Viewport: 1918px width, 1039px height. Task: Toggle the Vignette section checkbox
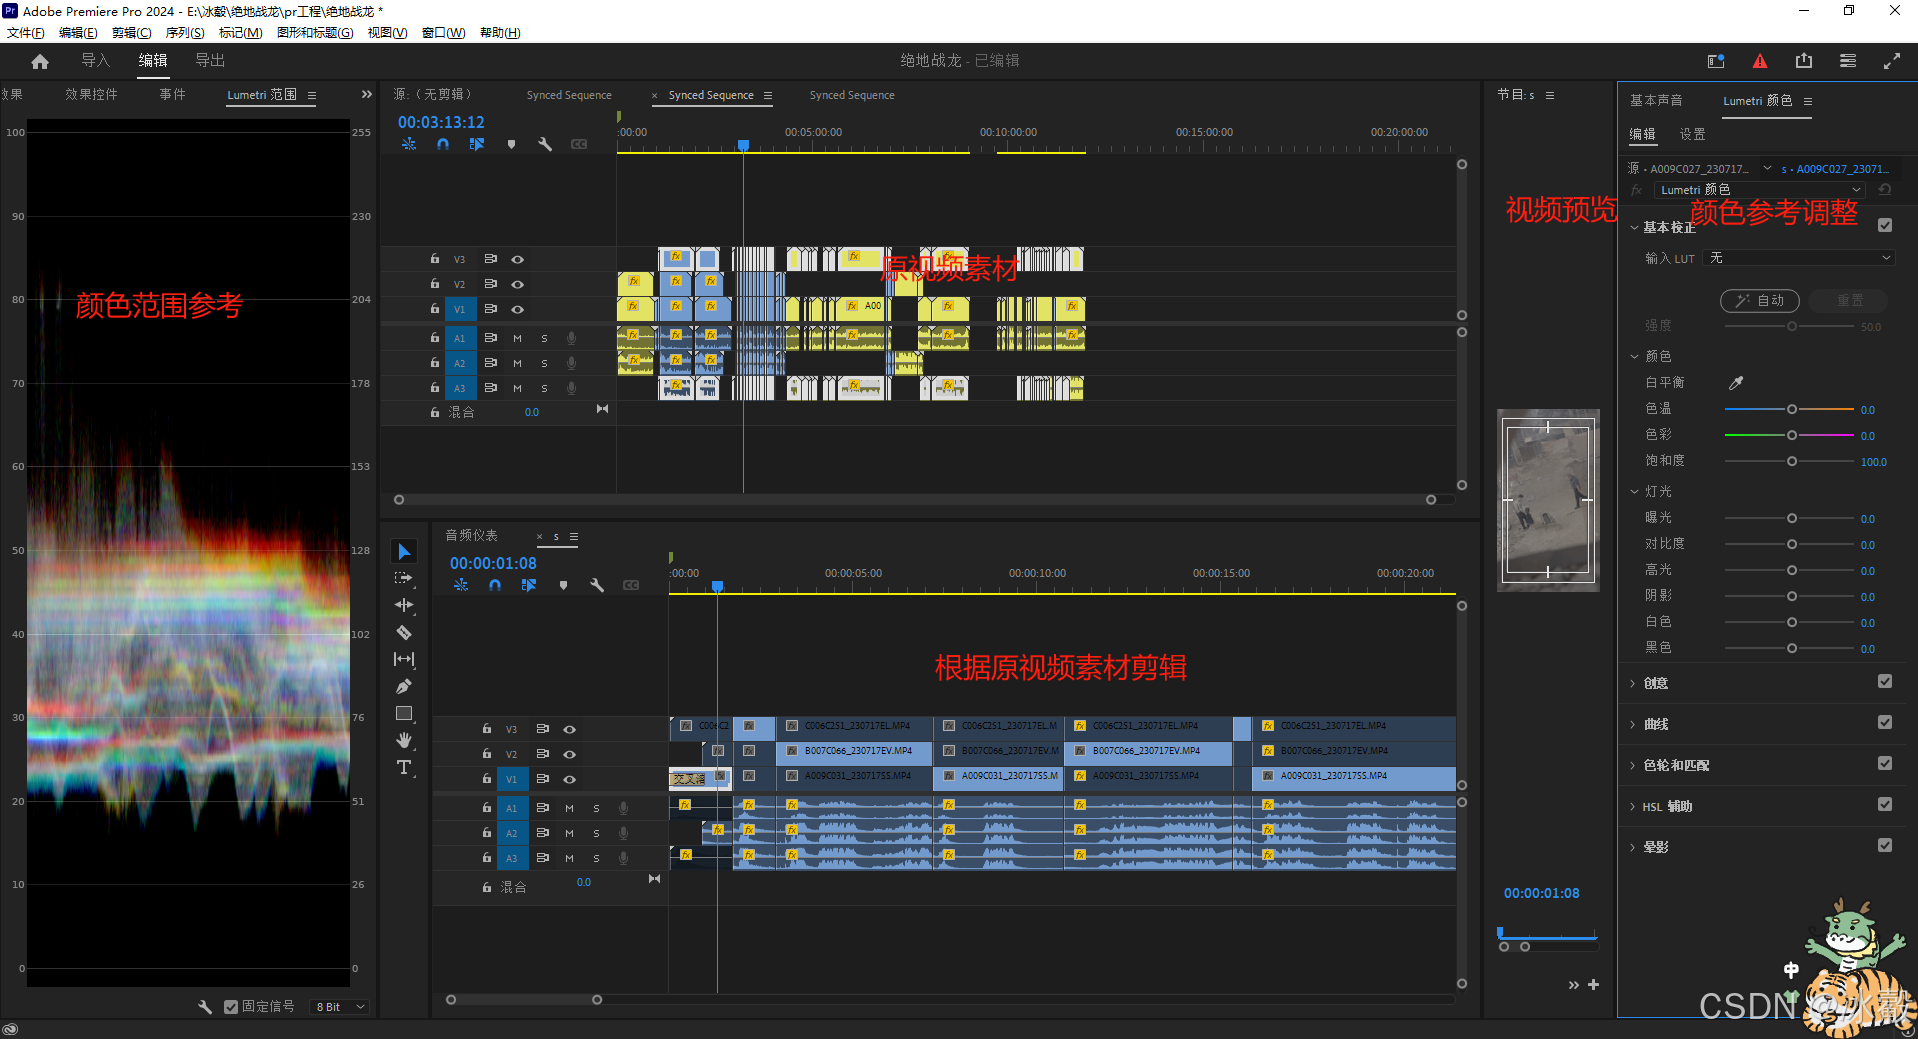pyautogui.click(x=1885, y=846)
